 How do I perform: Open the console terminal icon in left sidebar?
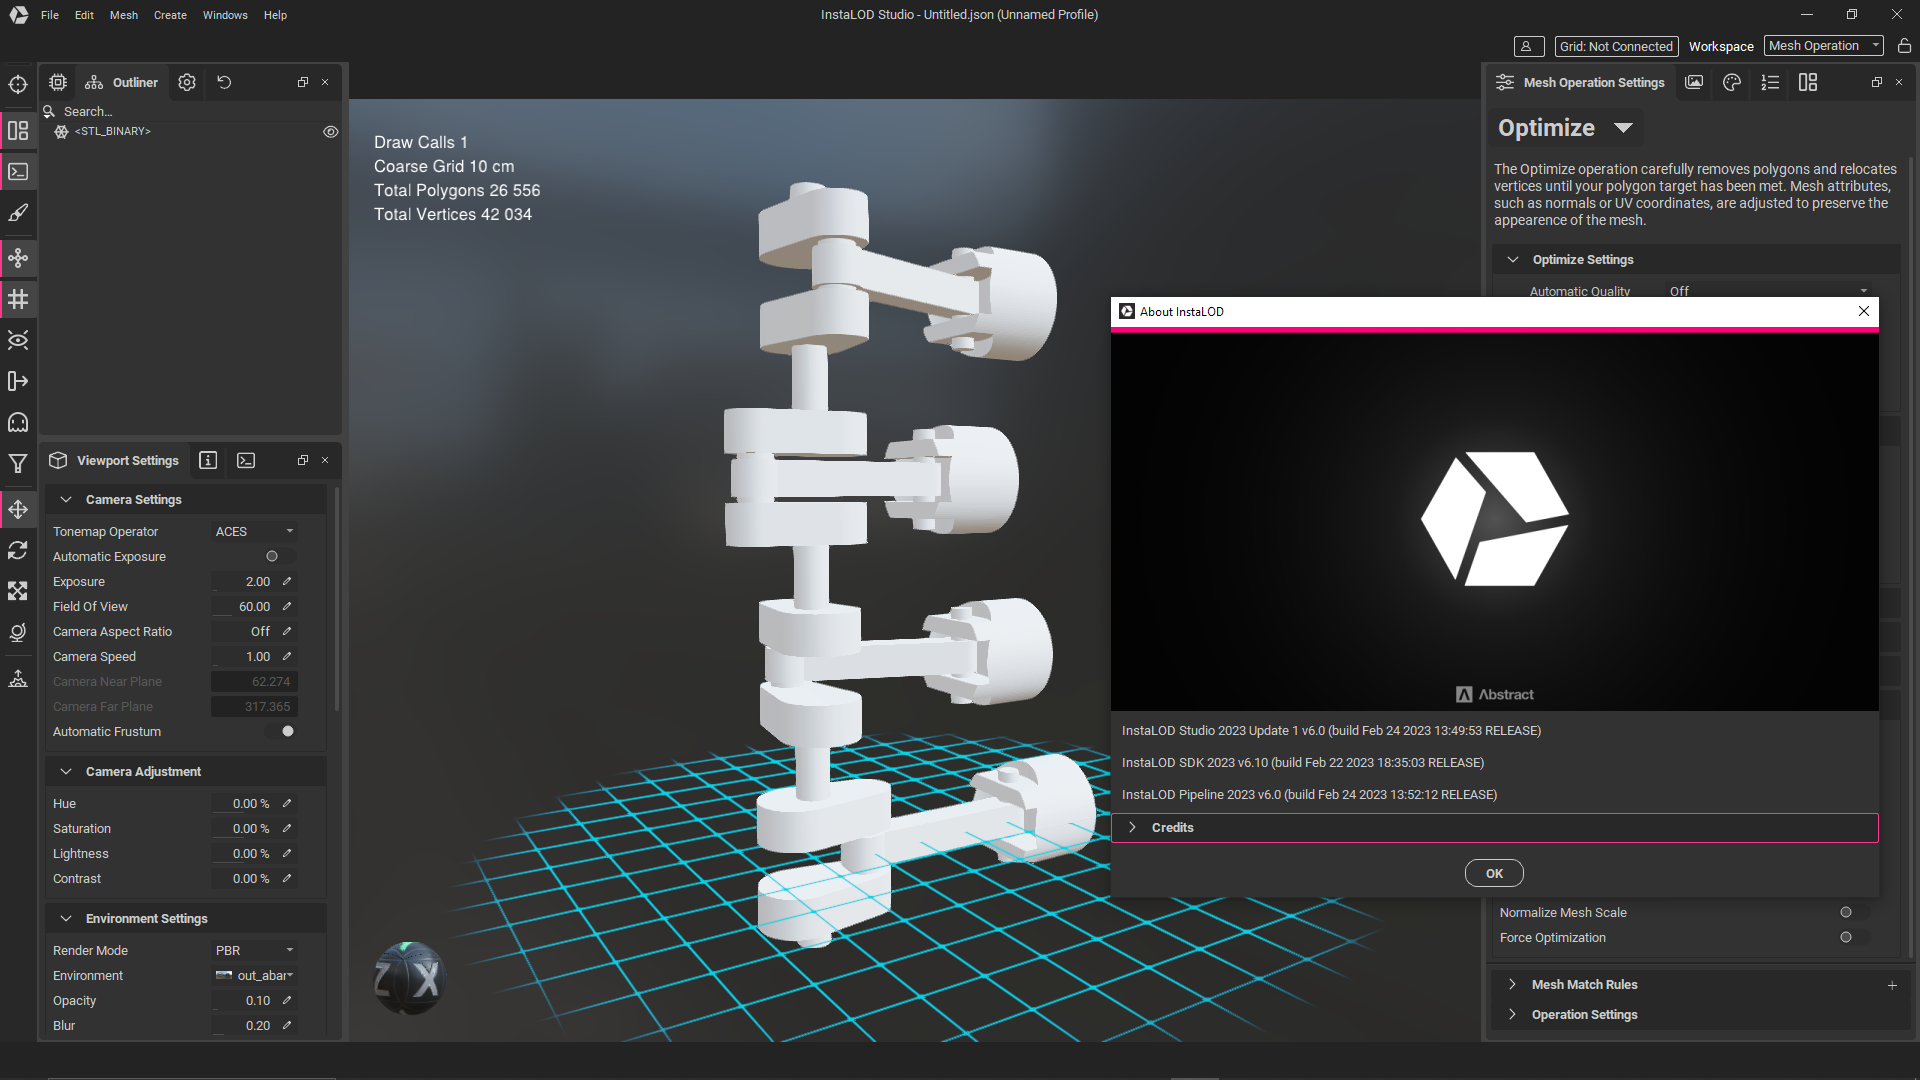coord(18,172)
